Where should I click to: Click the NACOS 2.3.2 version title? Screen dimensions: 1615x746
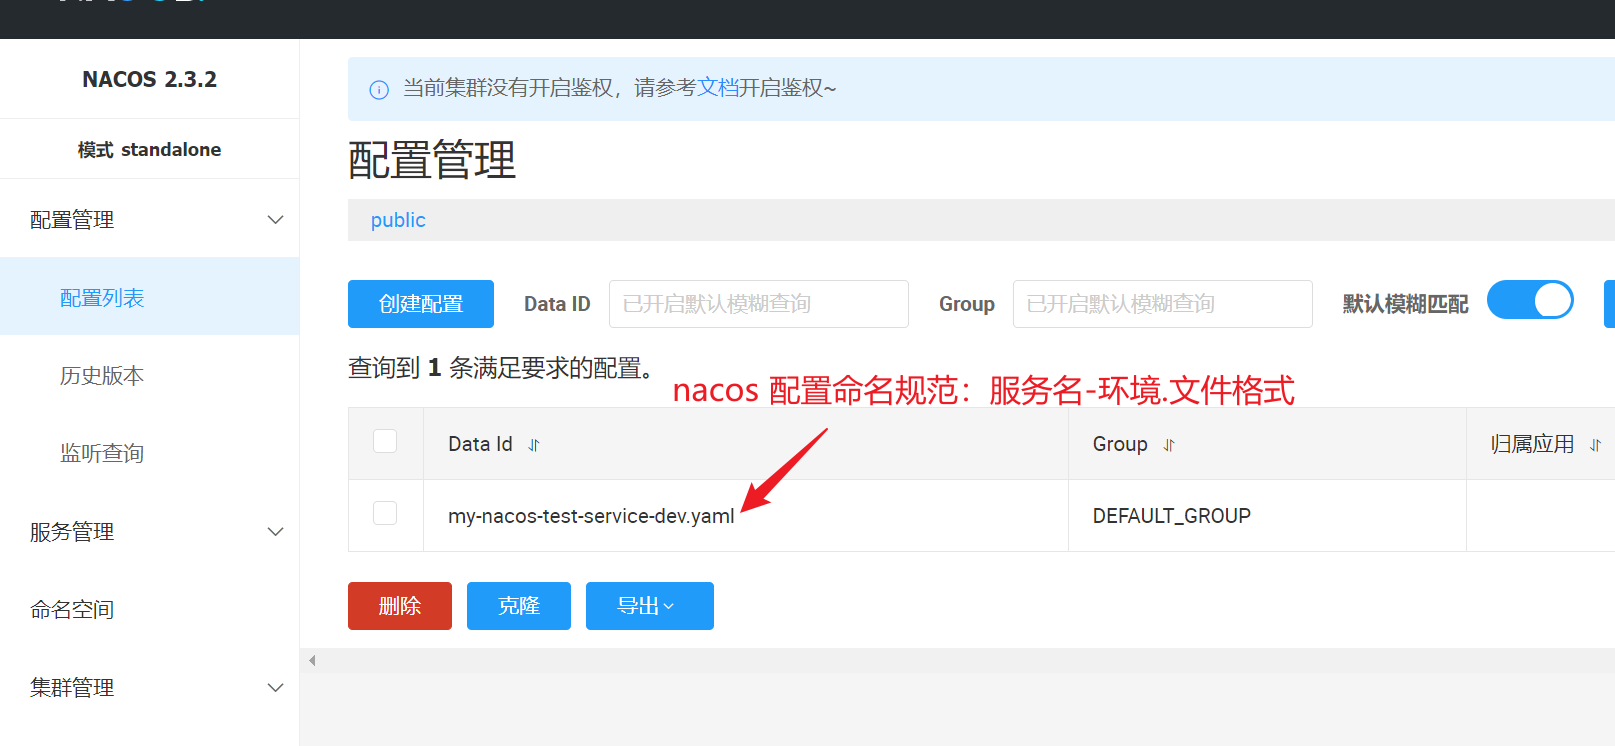150,79
